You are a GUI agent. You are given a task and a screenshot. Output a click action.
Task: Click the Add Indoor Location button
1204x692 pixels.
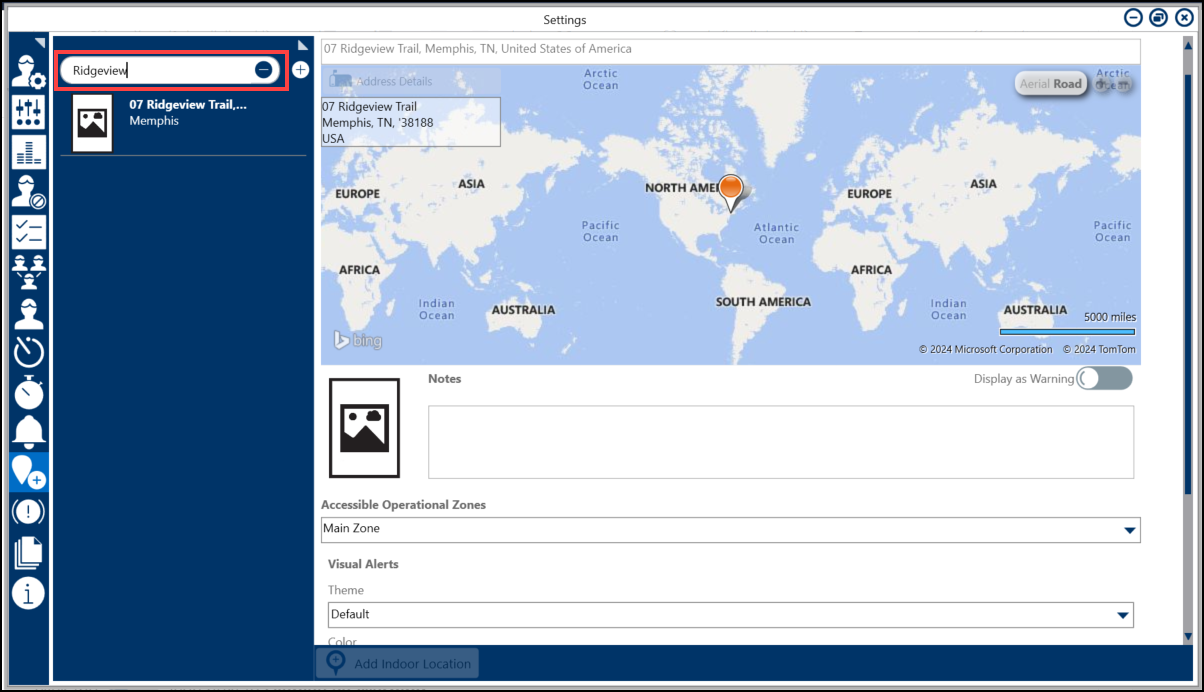click(398, 664)
